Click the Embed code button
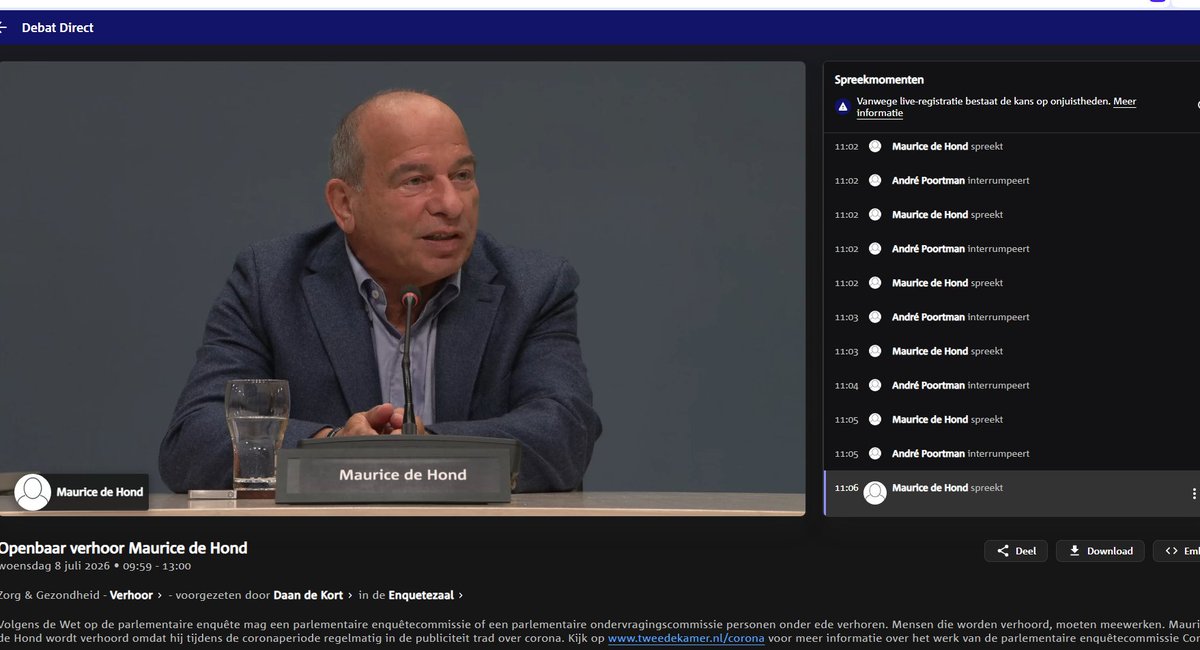1200x650 pixels. pos(1177,551)
